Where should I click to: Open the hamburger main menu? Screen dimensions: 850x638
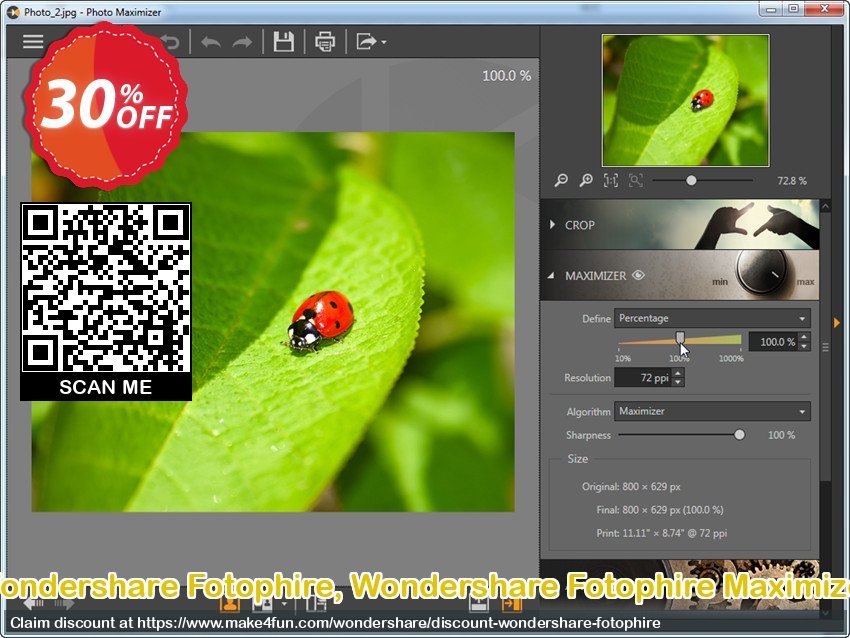(33, 42)
